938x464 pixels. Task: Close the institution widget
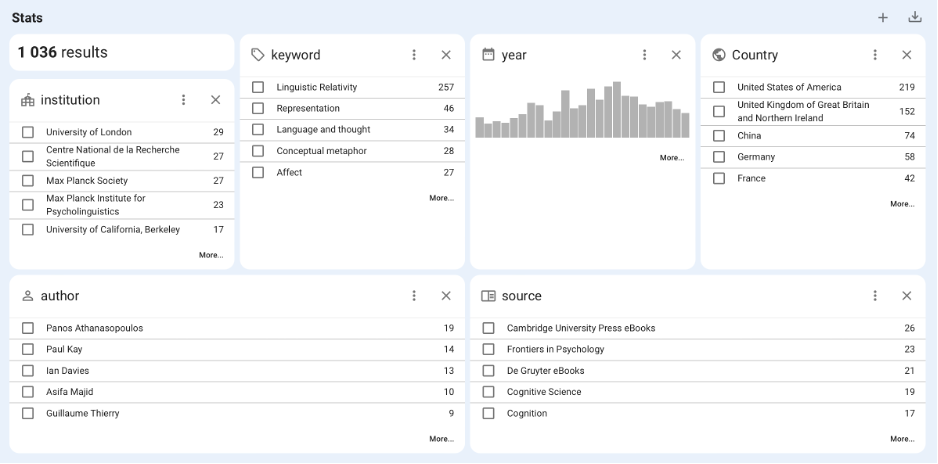215,100
